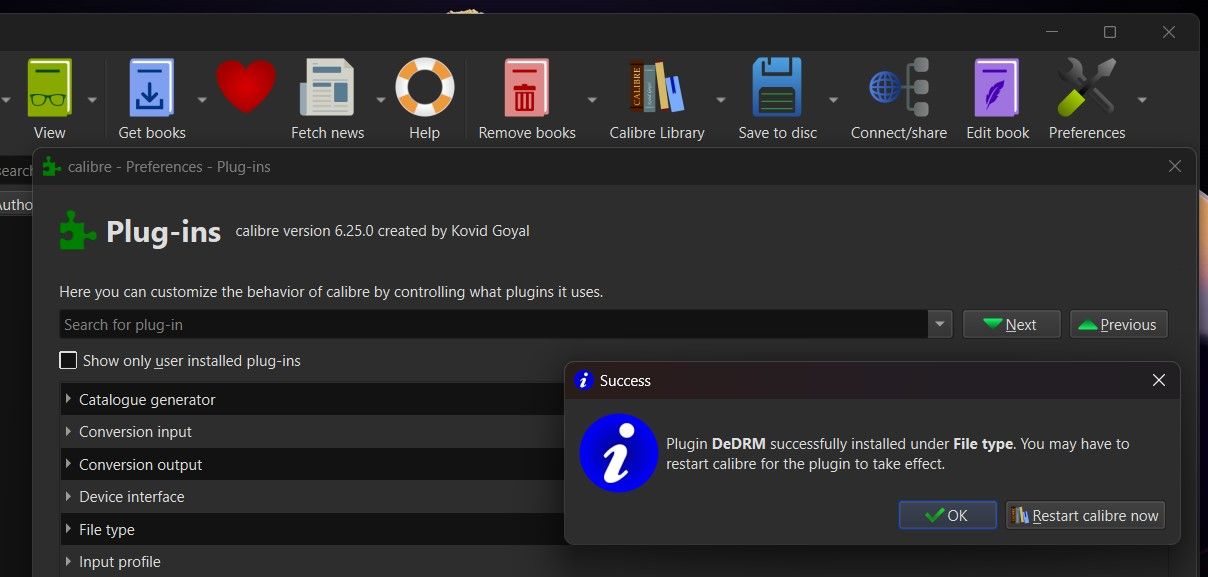The width and height of the screenshot is (1208, 577).
Task: Enable Show only user installed plug-ins
Action: (68, 360)
